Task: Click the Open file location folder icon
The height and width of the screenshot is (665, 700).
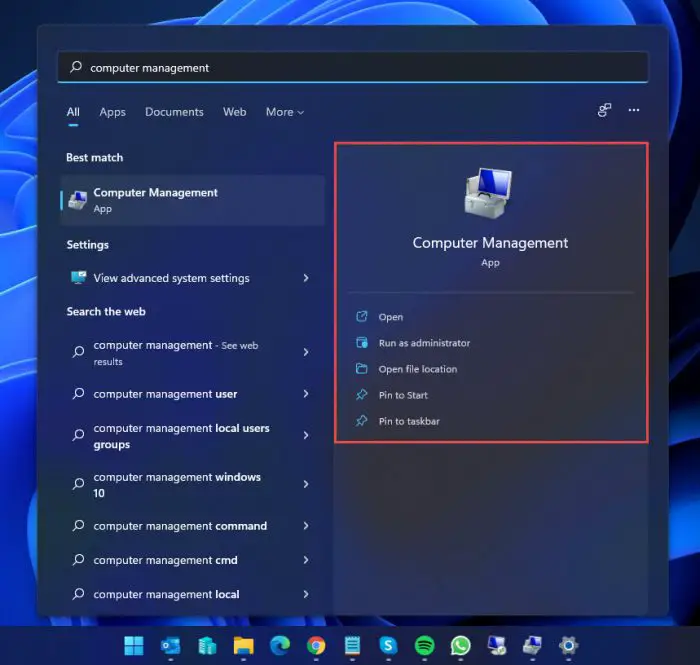Action: (x=362, y=369)
